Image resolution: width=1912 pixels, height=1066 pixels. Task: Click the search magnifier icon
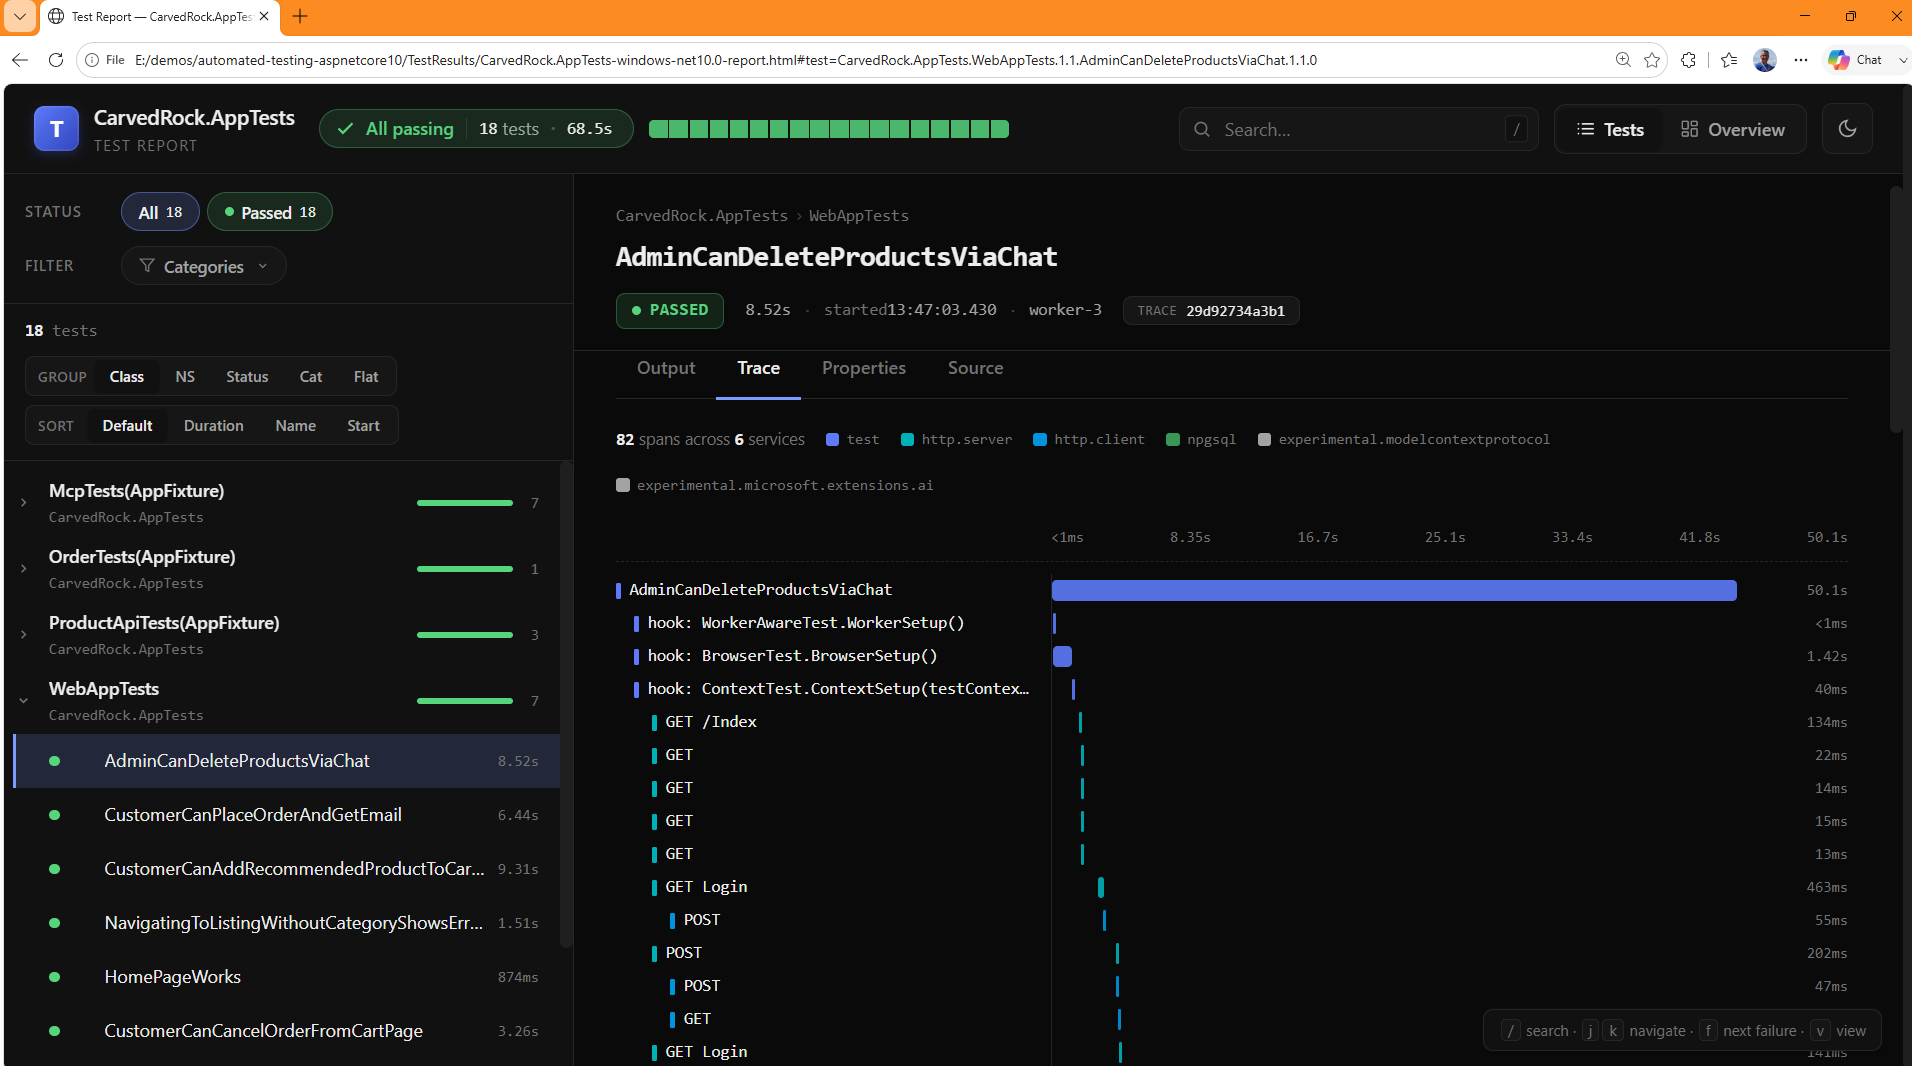(x=1202, y=130)
